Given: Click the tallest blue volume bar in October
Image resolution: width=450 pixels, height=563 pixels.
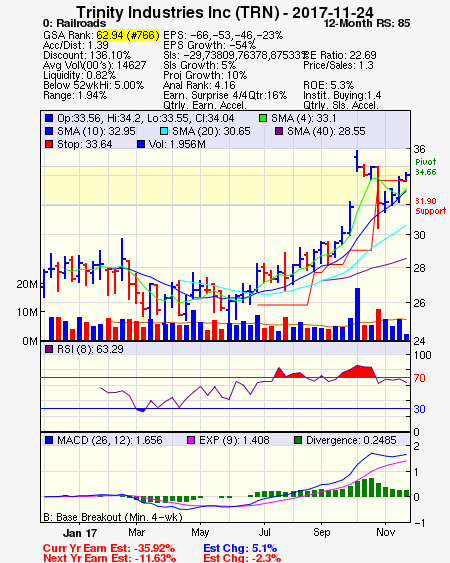Looking at the screenshot, I should tap(357, 314).
